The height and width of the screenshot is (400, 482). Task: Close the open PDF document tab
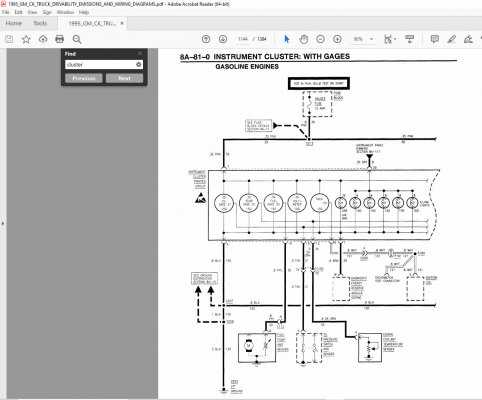point(122,23)
